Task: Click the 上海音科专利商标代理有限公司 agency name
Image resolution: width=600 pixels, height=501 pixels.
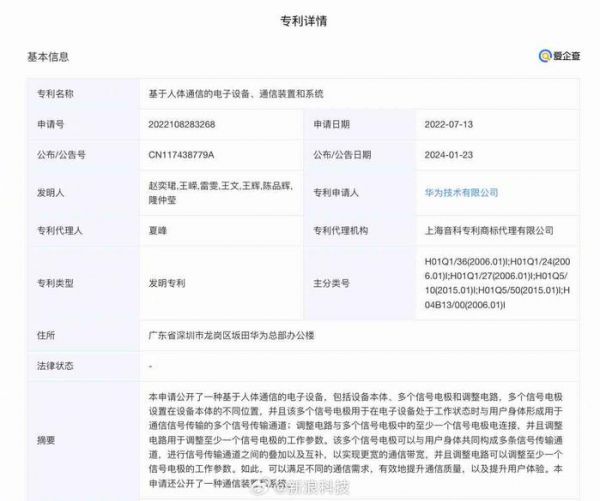Action: 489,230
